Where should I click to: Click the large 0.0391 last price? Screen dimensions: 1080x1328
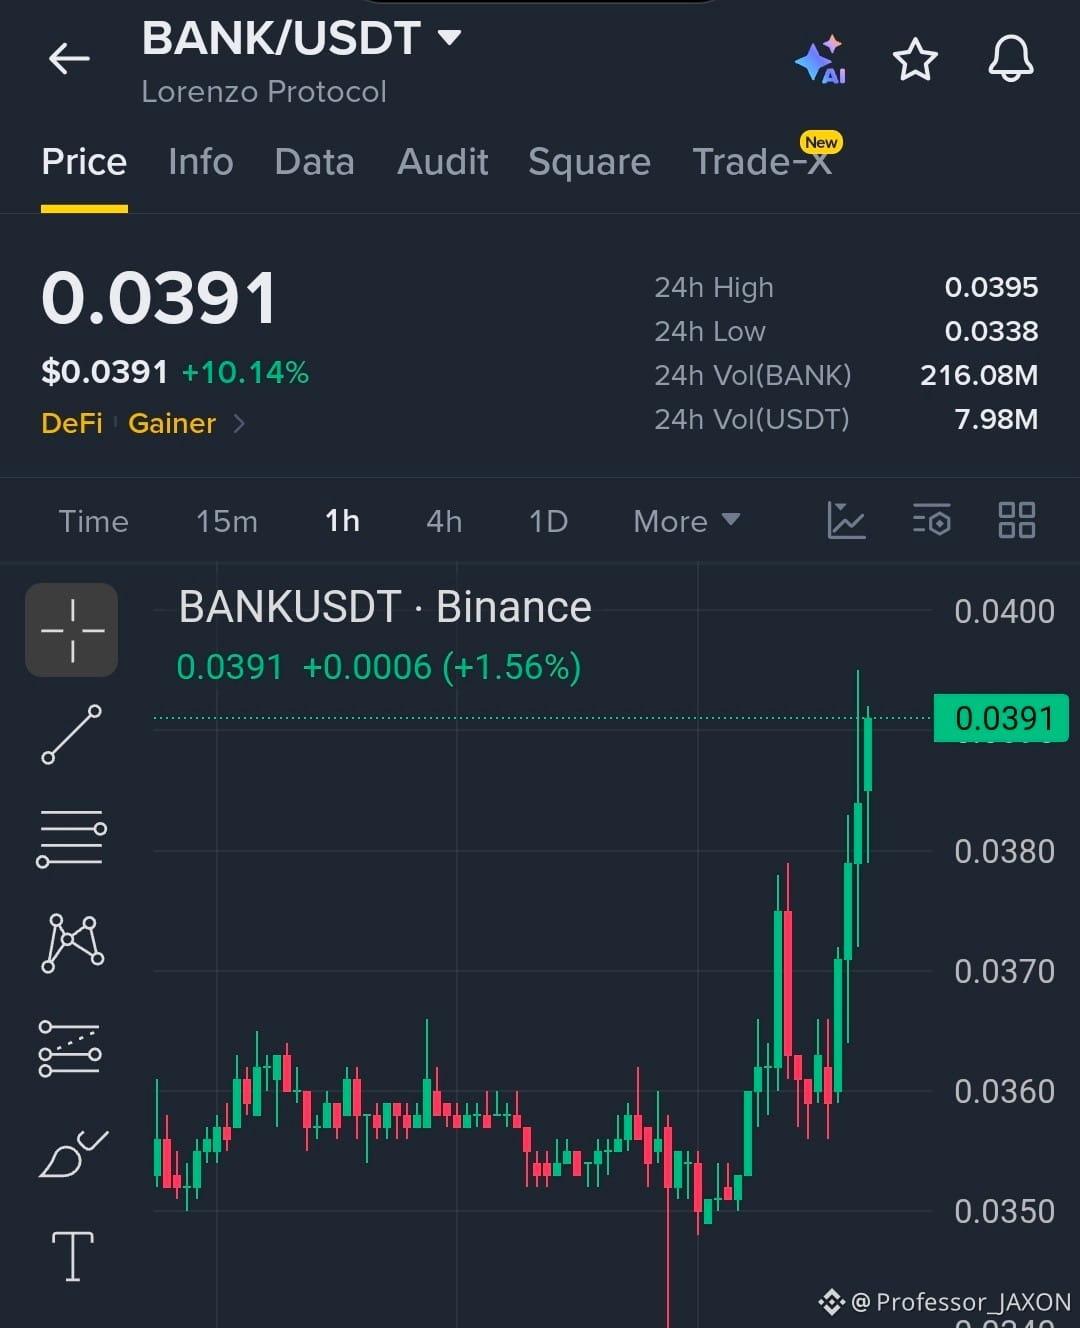(x=159, y=298)
